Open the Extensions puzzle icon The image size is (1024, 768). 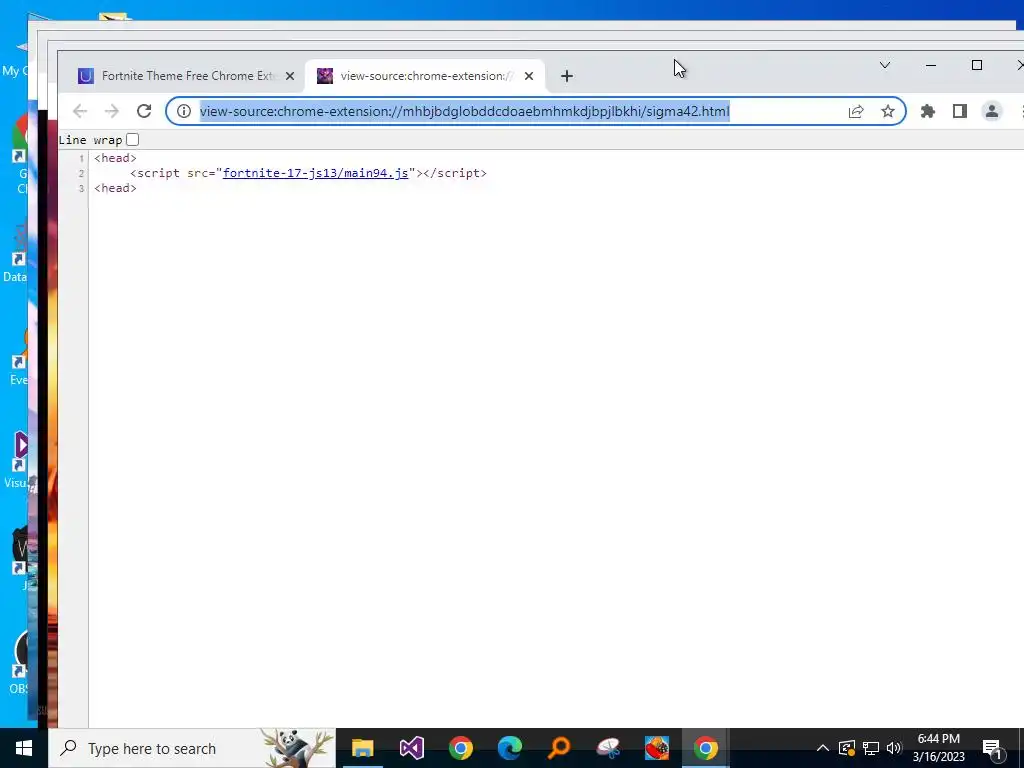pos(927,111)
